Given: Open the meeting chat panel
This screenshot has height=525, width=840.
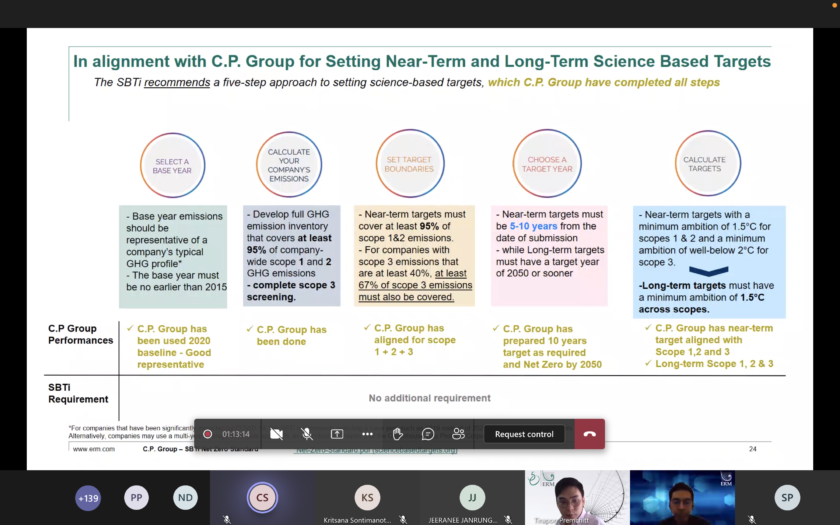Looking at the screenshot, I should point(428,434).
